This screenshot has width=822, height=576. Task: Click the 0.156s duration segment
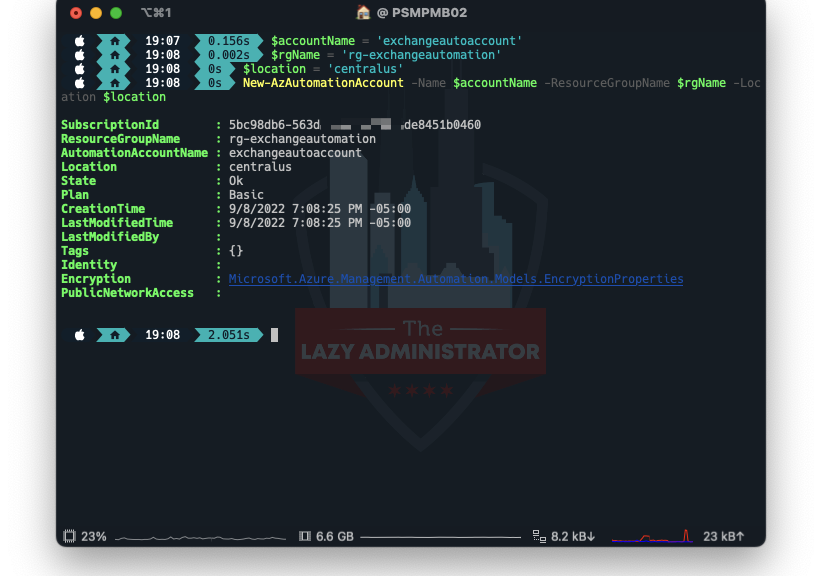click(229, 40)
